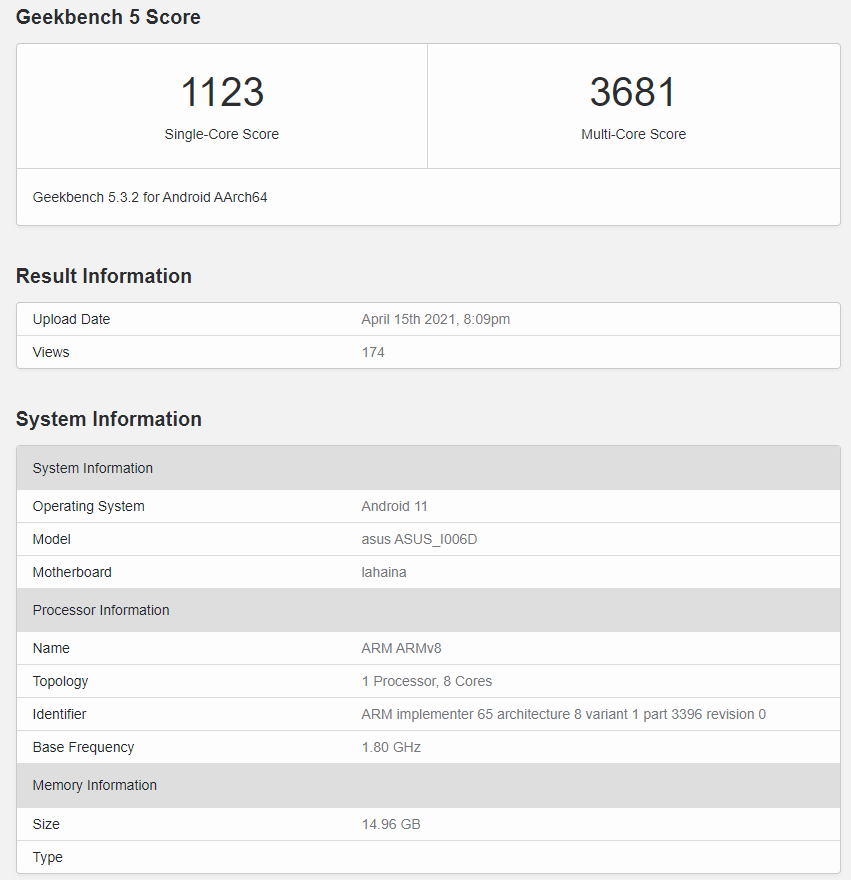Click the Views count 174
Screen dimensions: 851x880
(373, 352)
